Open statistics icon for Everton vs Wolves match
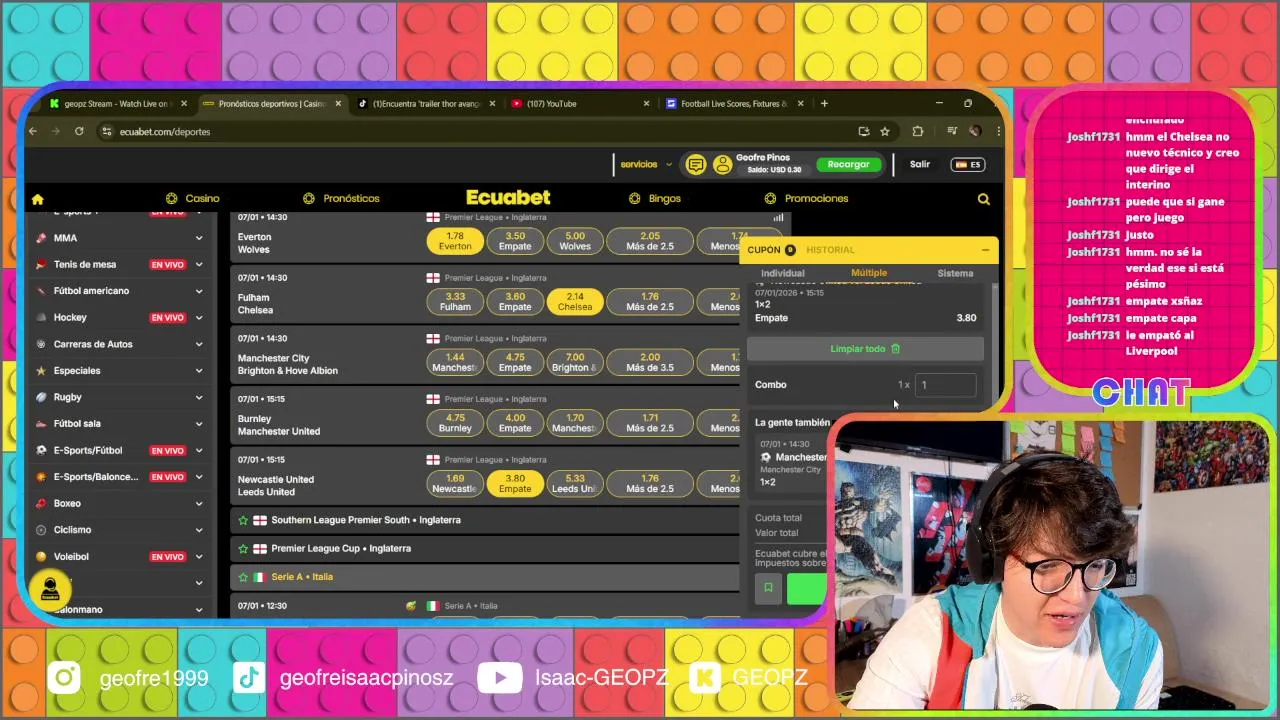Image resolution: width=1280 pixels, height=720 pixels. pyautogui.click(x=778, y=217)
